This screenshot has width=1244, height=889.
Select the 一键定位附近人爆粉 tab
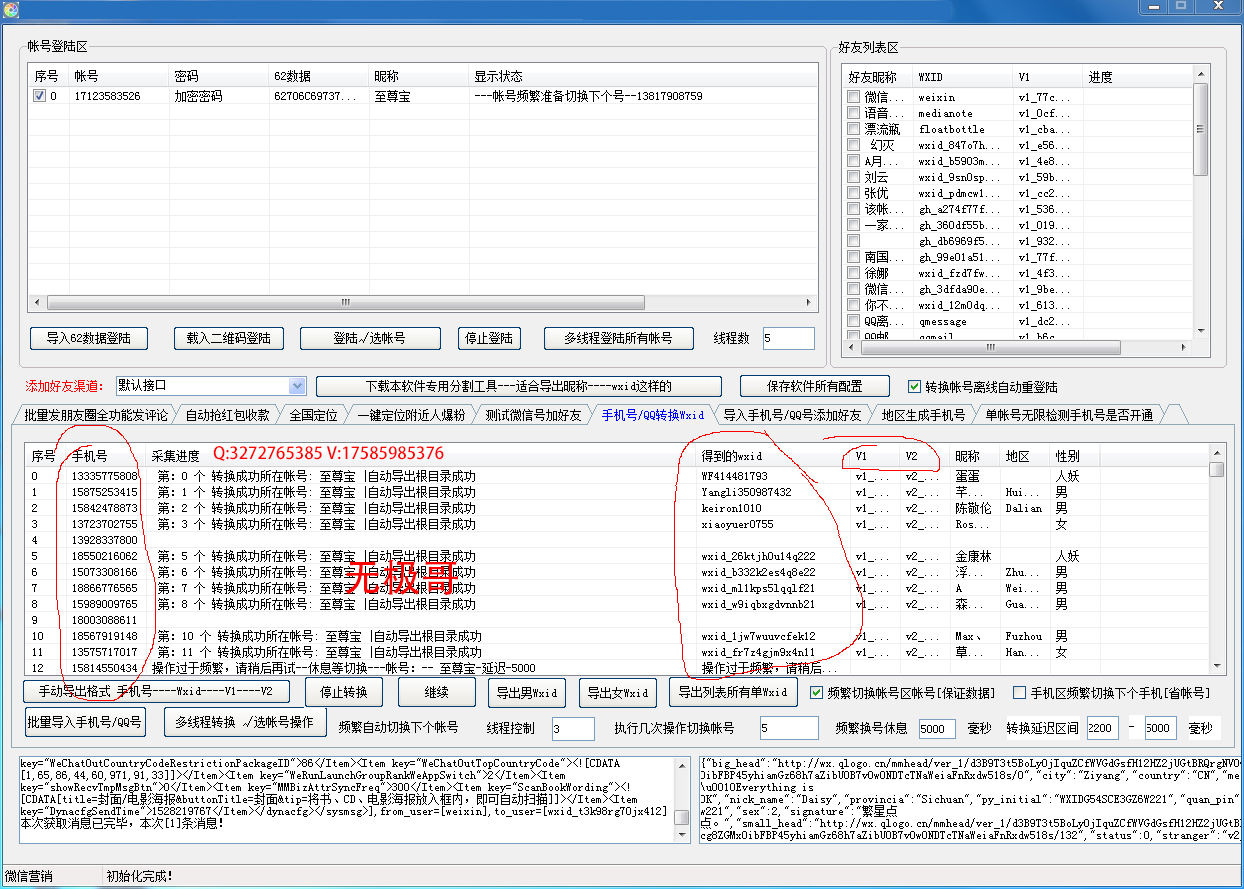(x=410, y=415)
